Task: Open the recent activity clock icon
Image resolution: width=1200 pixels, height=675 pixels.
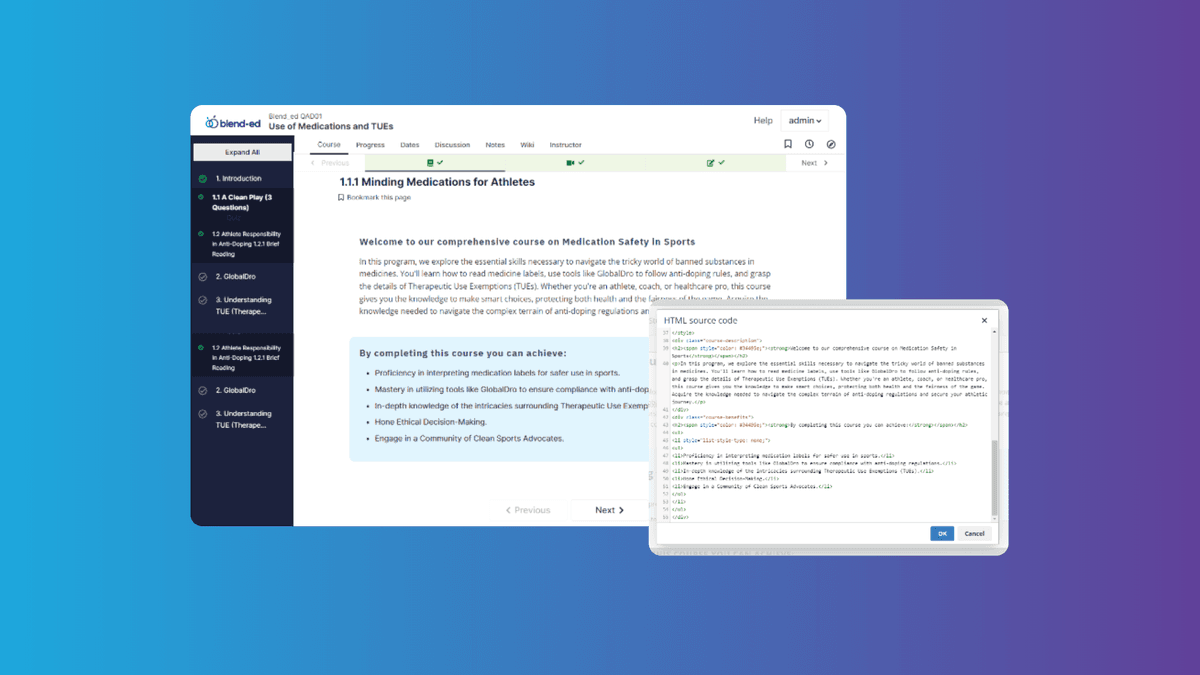Action: [x=809, y=143]
